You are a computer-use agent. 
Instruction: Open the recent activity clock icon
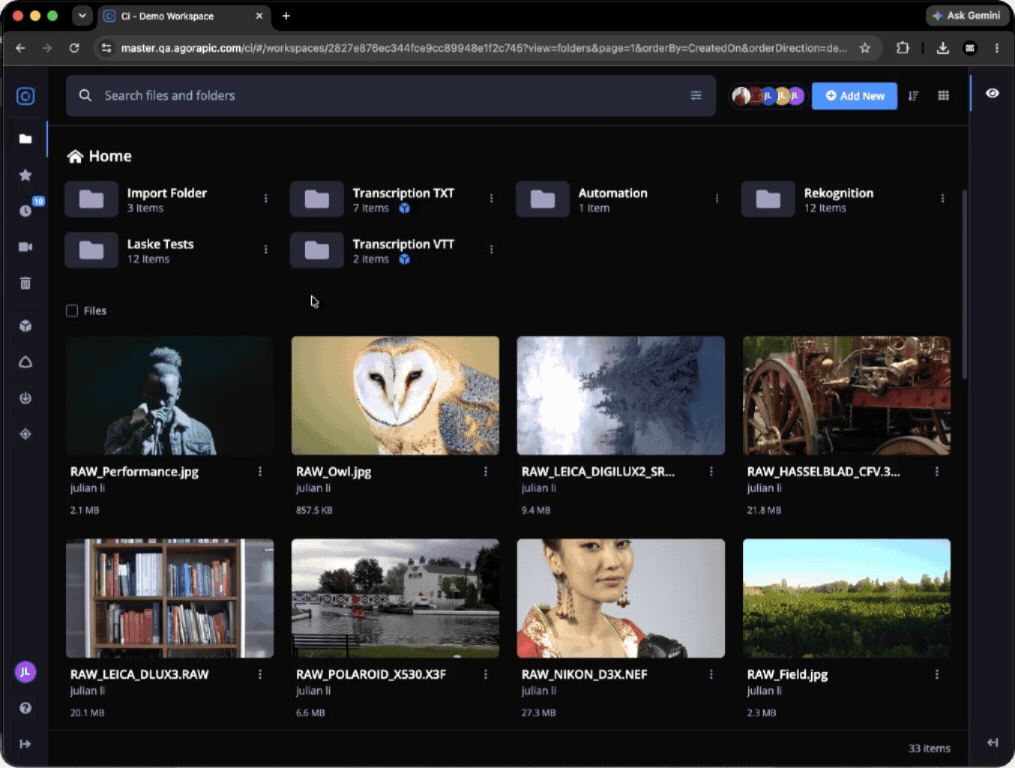[x=25, y=210]
